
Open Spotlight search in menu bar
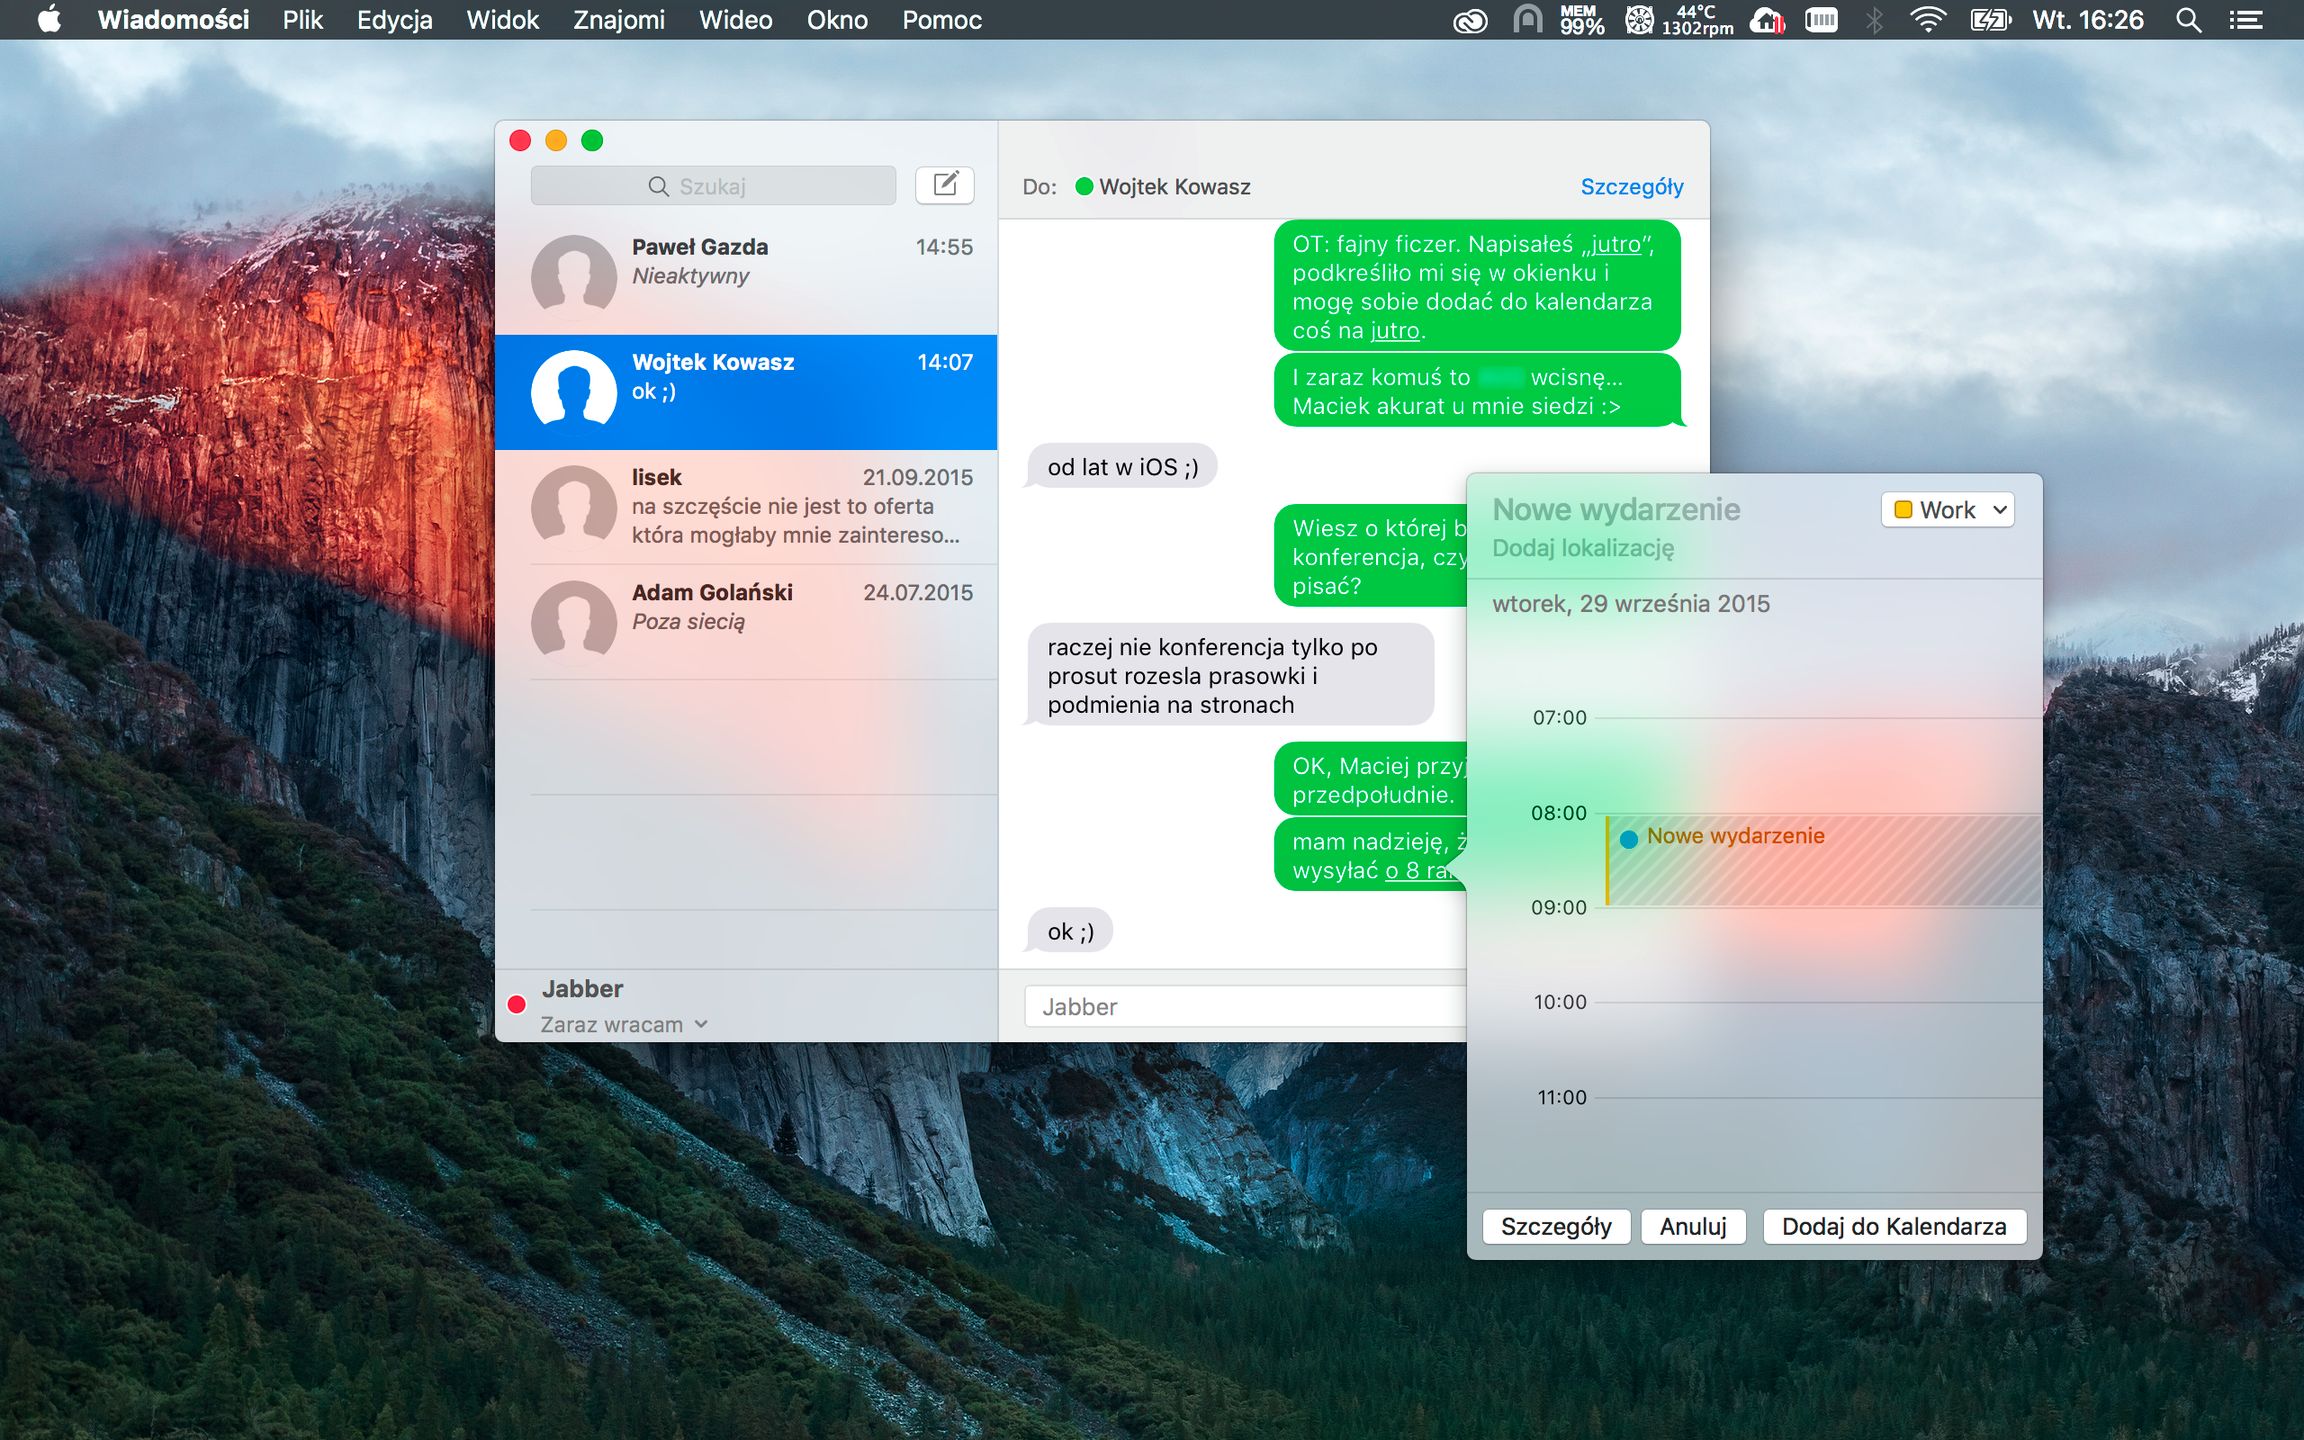2189,20
